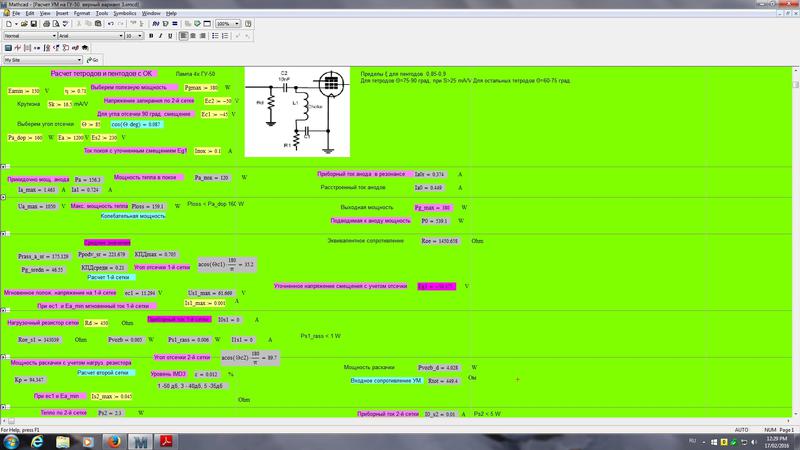Image resolution: width=800 pixels, height=450 pixels.
Task: Open the Evaluation palette icon
Action: click(37, 47)
